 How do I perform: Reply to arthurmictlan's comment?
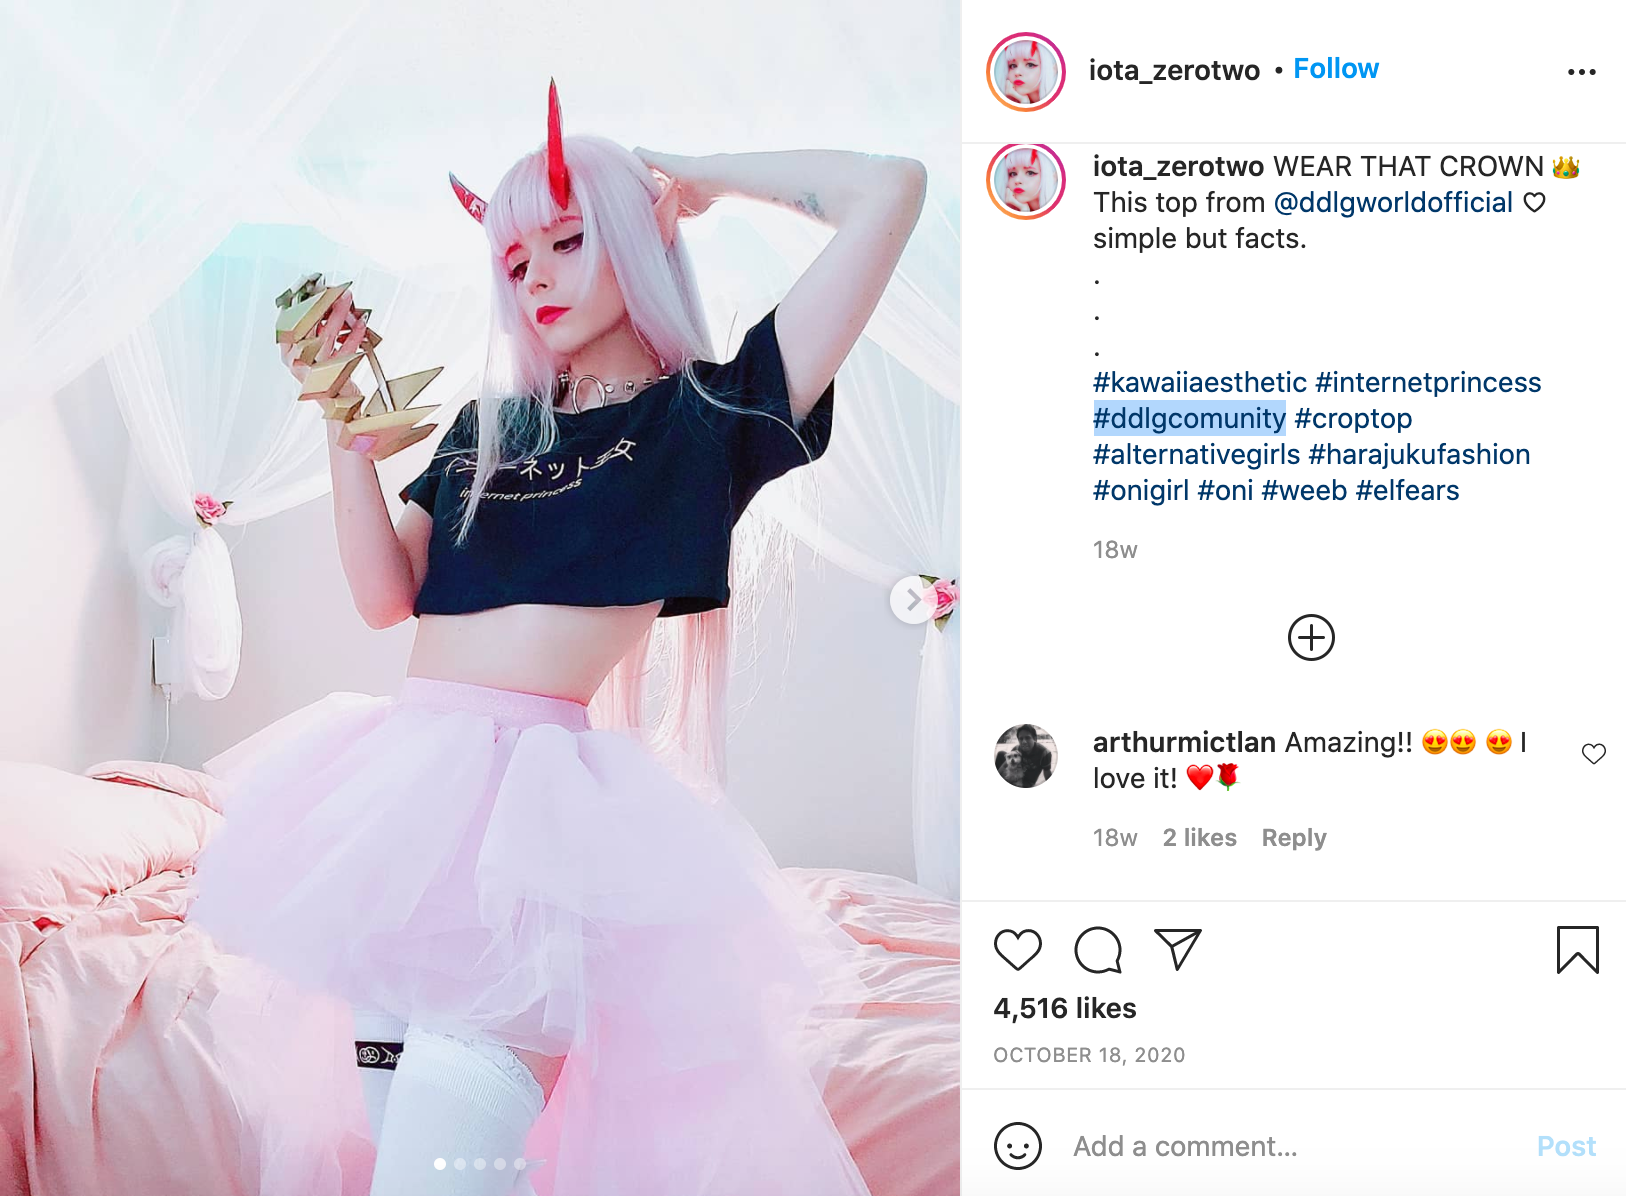1294,838
